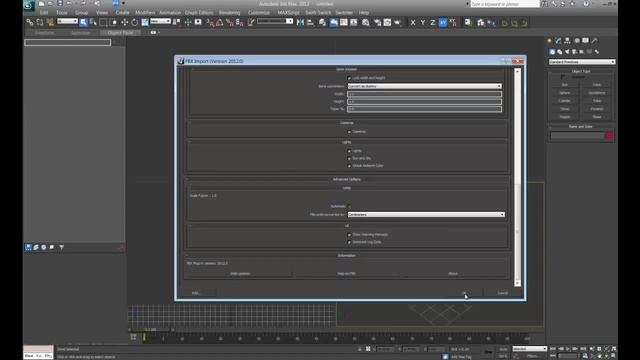
Task: Click the FBX dialog vertical scrollbar
Action: click(518, 177)
